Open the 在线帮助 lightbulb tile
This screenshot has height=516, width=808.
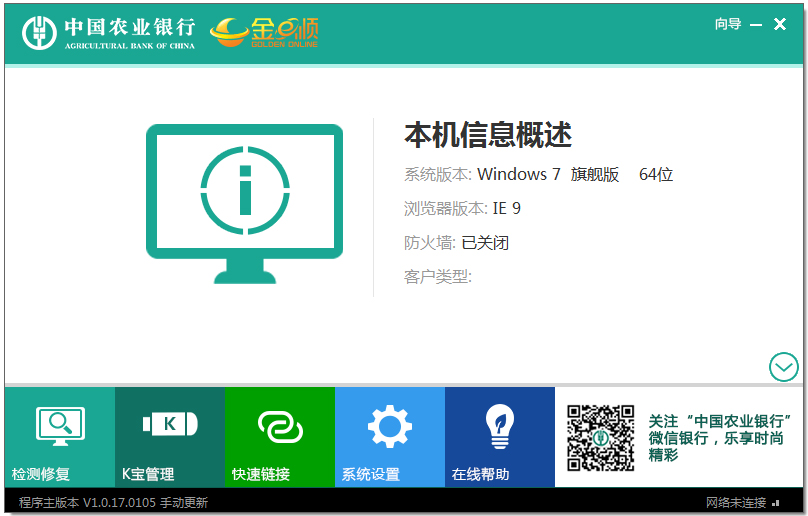coord(499,437)
